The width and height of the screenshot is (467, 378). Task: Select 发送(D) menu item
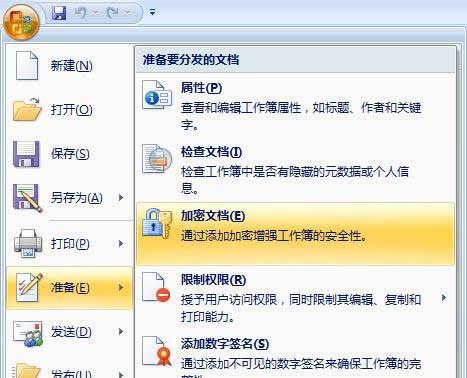(x=69, y=332)
